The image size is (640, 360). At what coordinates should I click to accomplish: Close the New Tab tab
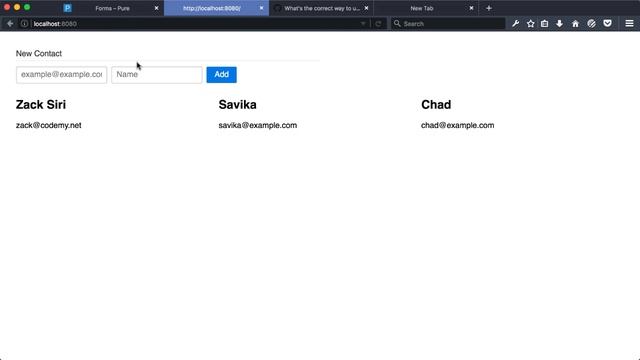471,8
